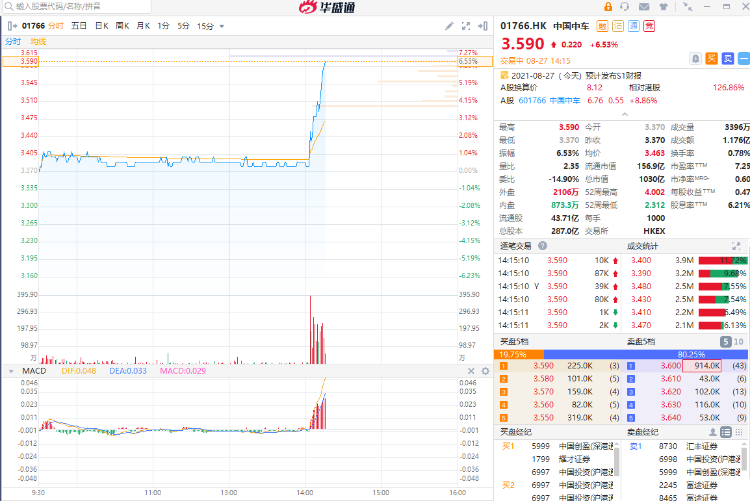
Task: Click bid level 1 price 3.590
Action: coord(543,366)
